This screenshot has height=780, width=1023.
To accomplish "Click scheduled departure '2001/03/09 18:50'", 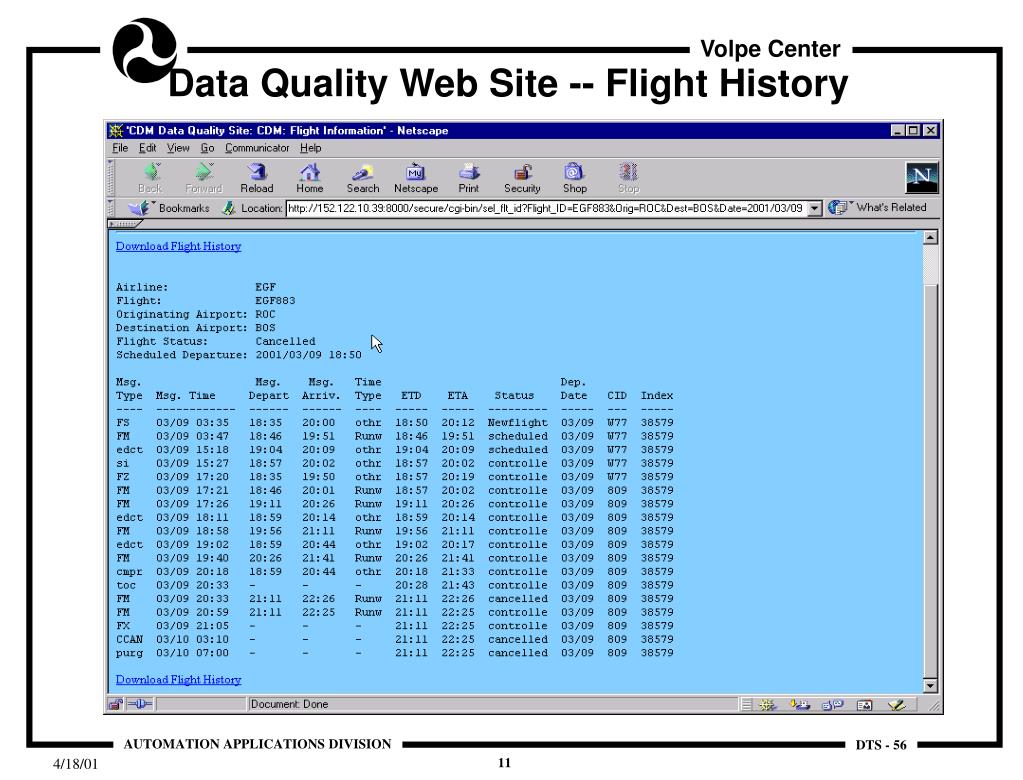I will (308, 355).
